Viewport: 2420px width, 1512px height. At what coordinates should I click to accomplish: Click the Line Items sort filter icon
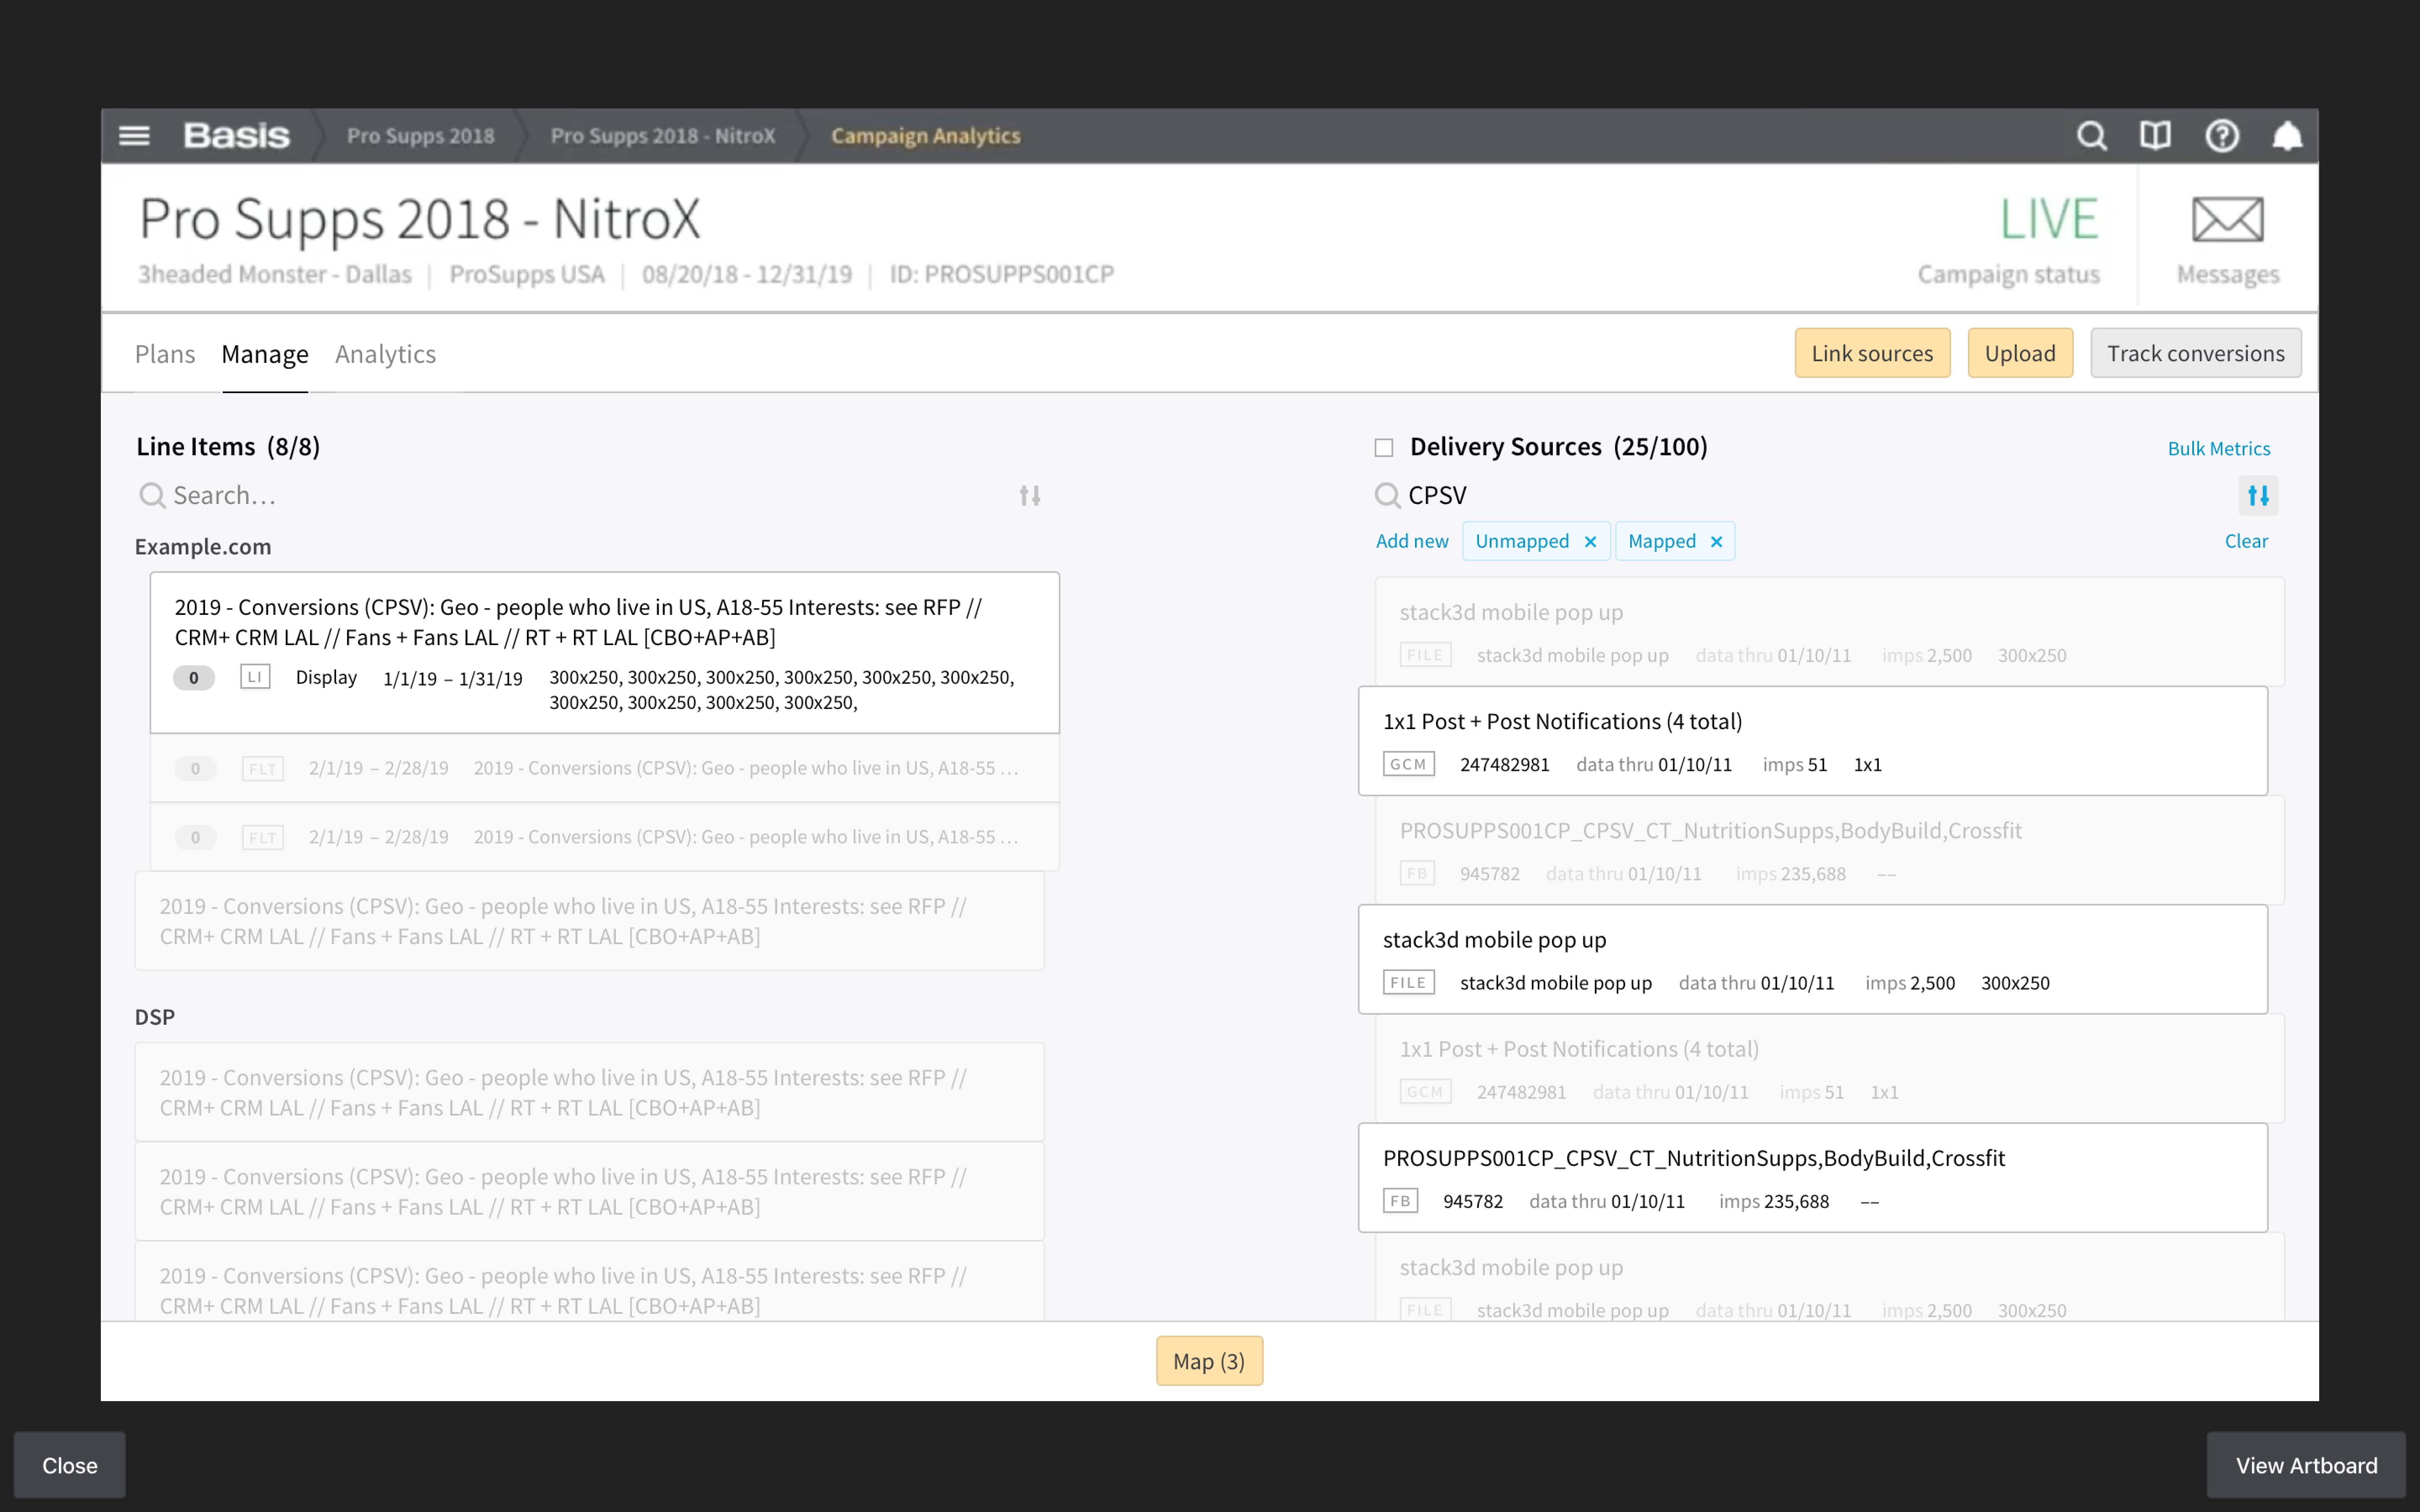pos(1030,495)
